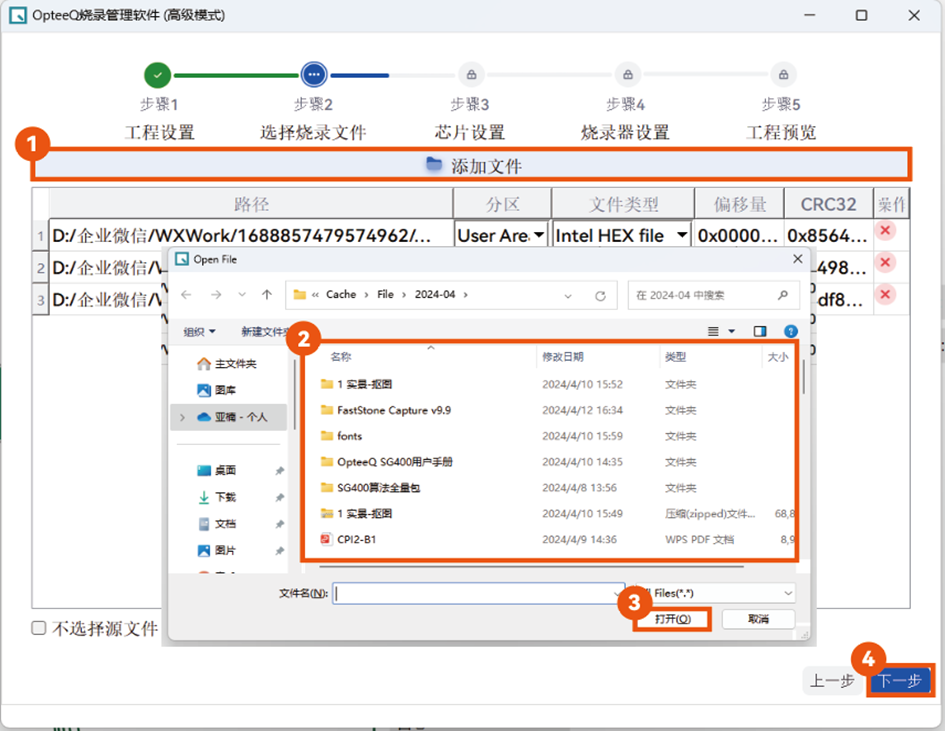This screenshot has width=945, height=731.
Task: Click the 添加文件 button
Action: coord(474,165)
